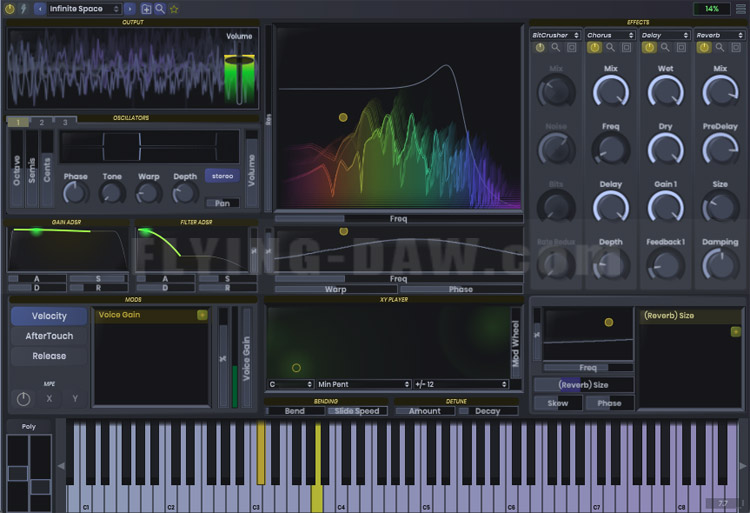Toggle the Chorus effect power button
This screenshot has width=750, height=513.
[595, 47]
